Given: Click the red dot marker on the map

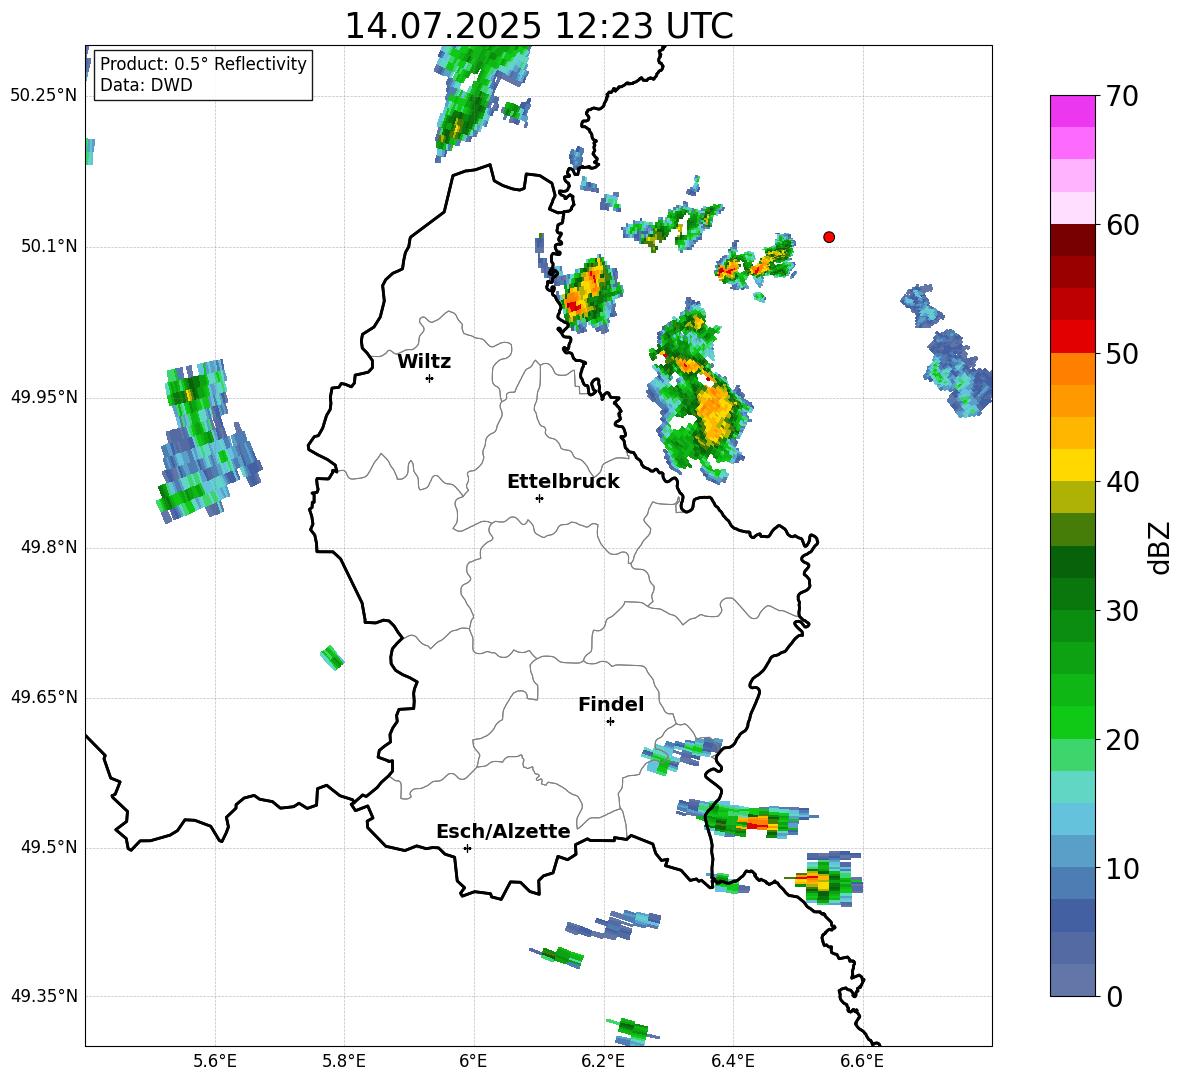Looking at the screenshot, I should click(x=829, y=237).
